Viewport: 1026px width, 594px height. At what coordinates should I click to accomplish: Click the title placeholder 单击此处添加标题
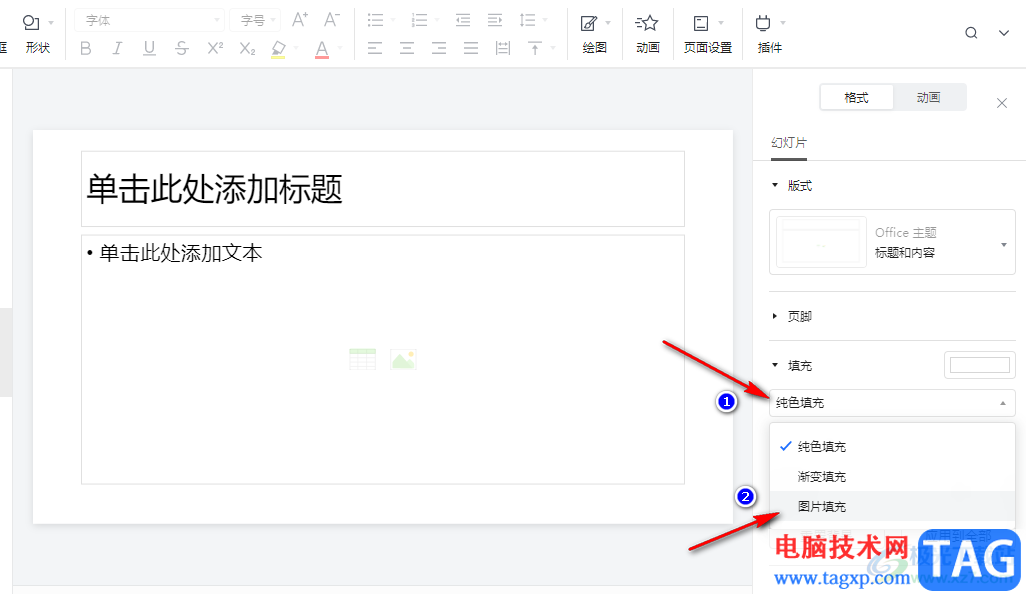(x=383, y=189)
